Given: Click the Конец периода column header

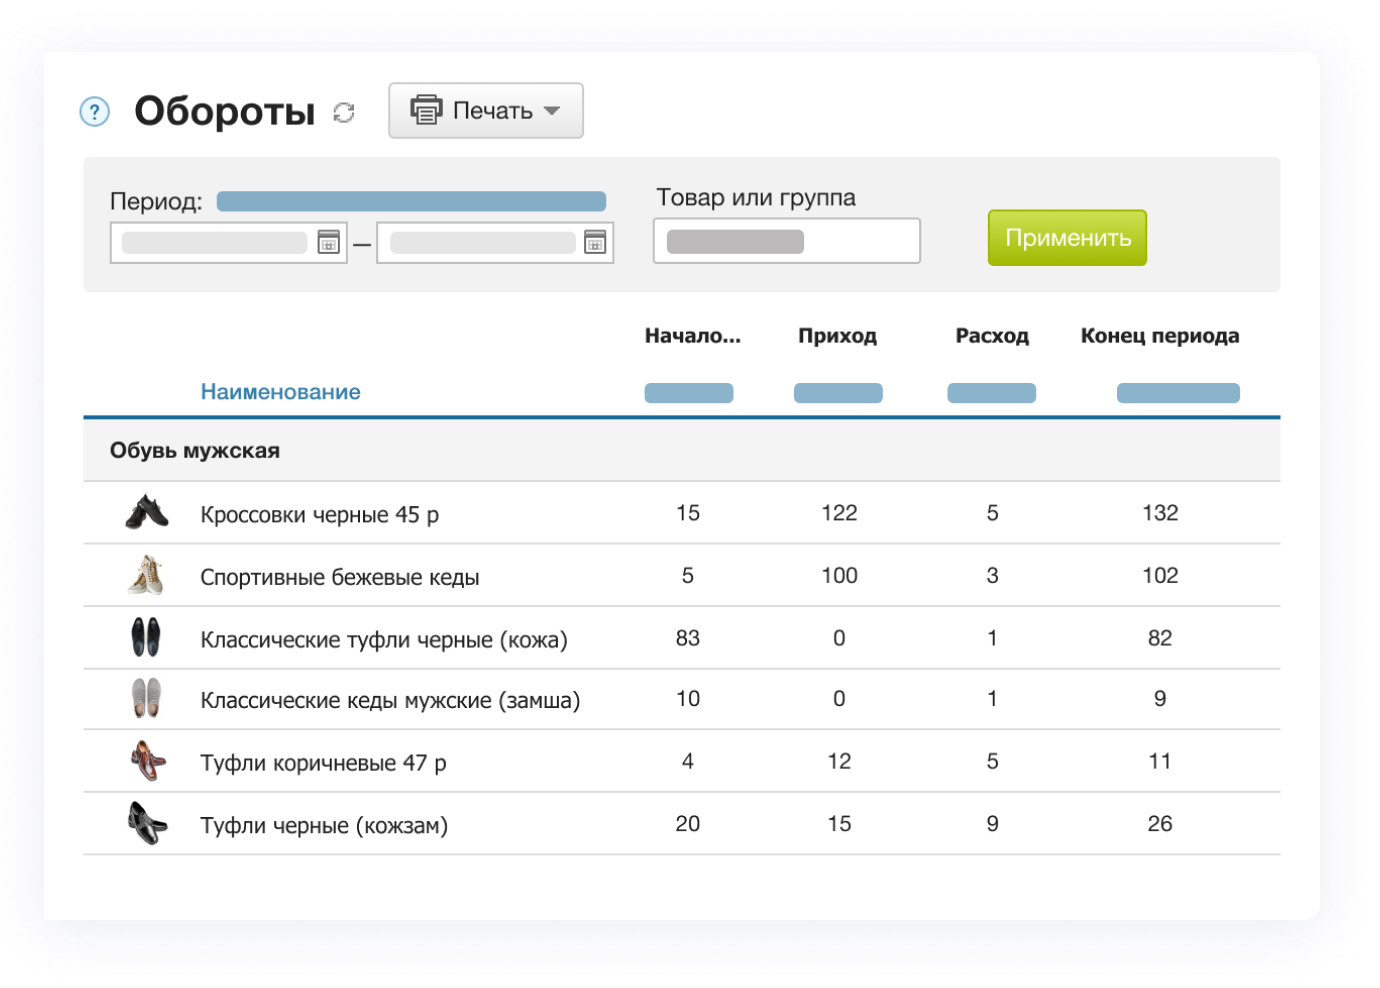Looking at the screenshot, I should (1160, 336).
